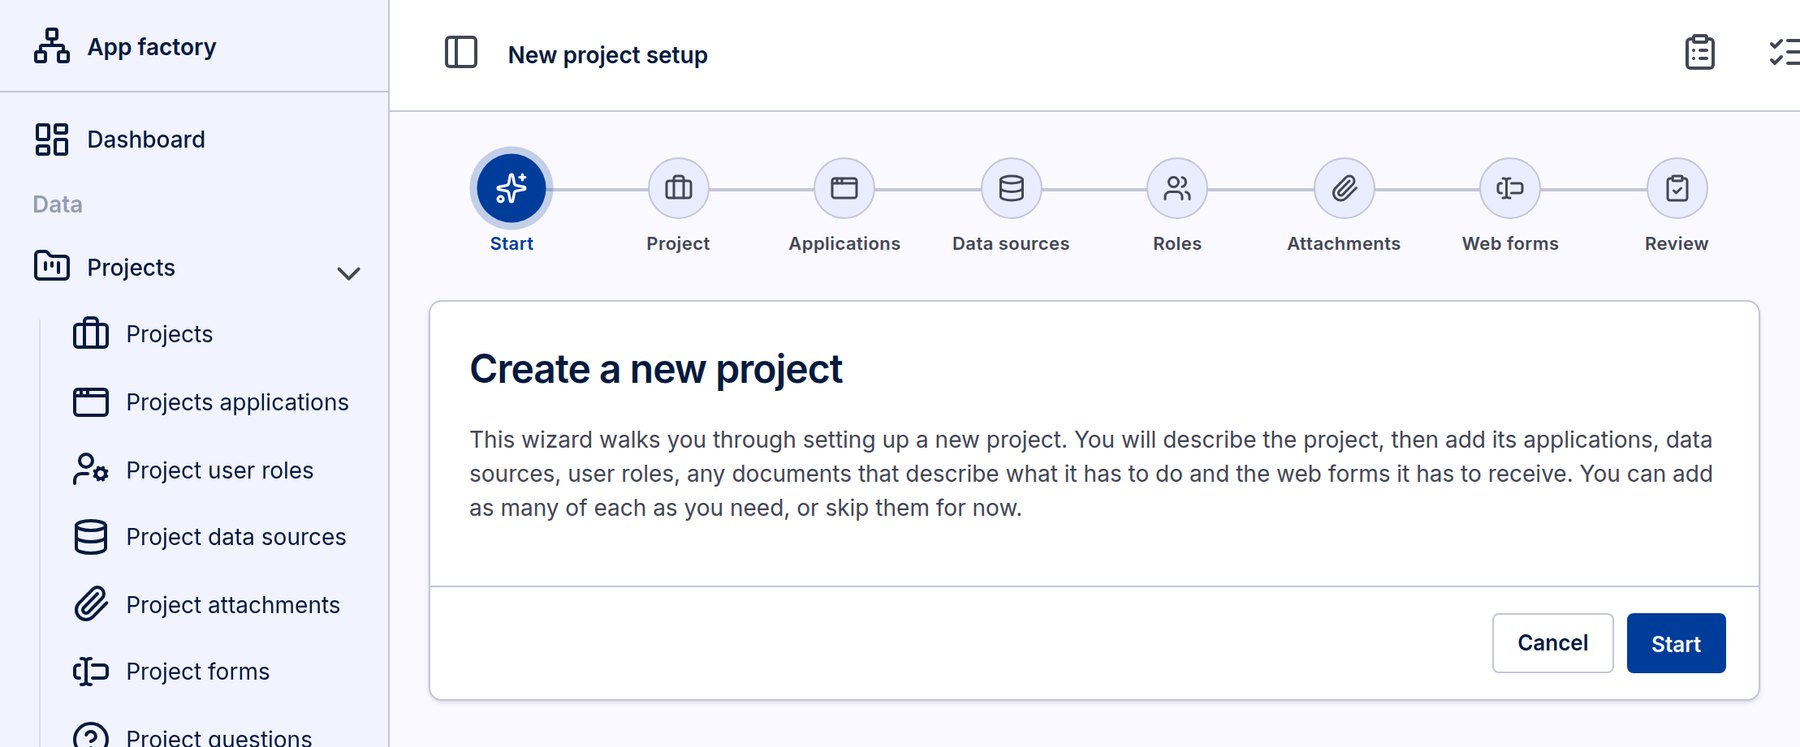Viewport: 1800px width, 747px height.
Task: Open the clipboard list icon in header
Action: (1700, 52)
